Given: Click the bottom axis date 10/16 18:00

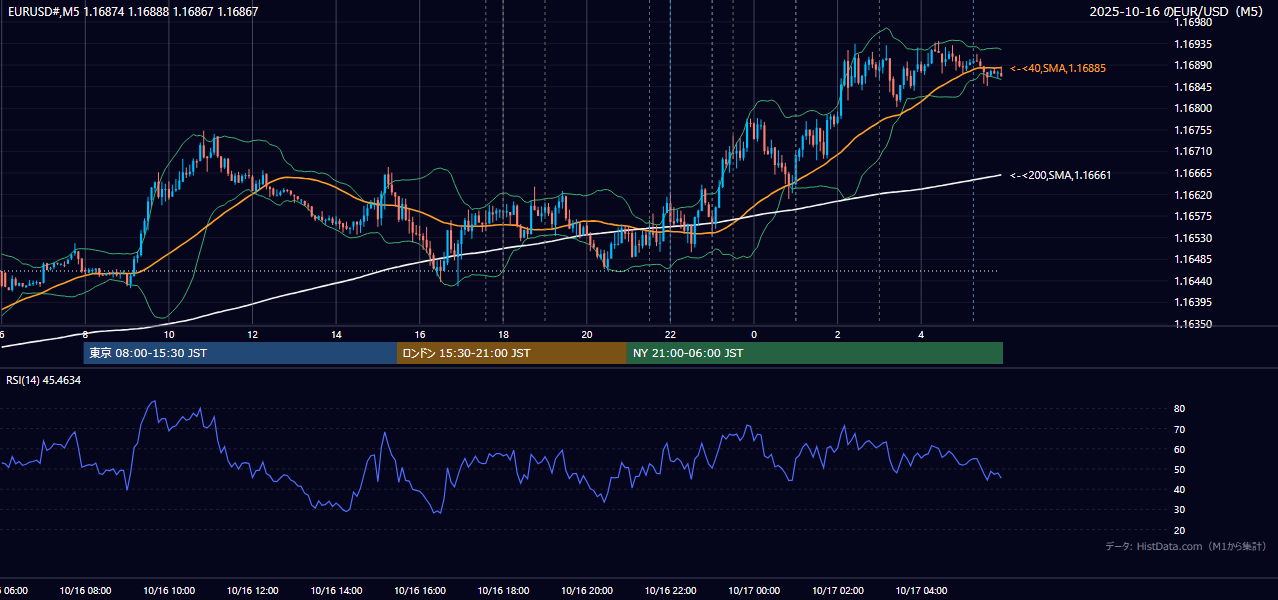Looking at the screenshot, I should click(x=503, y=590).
